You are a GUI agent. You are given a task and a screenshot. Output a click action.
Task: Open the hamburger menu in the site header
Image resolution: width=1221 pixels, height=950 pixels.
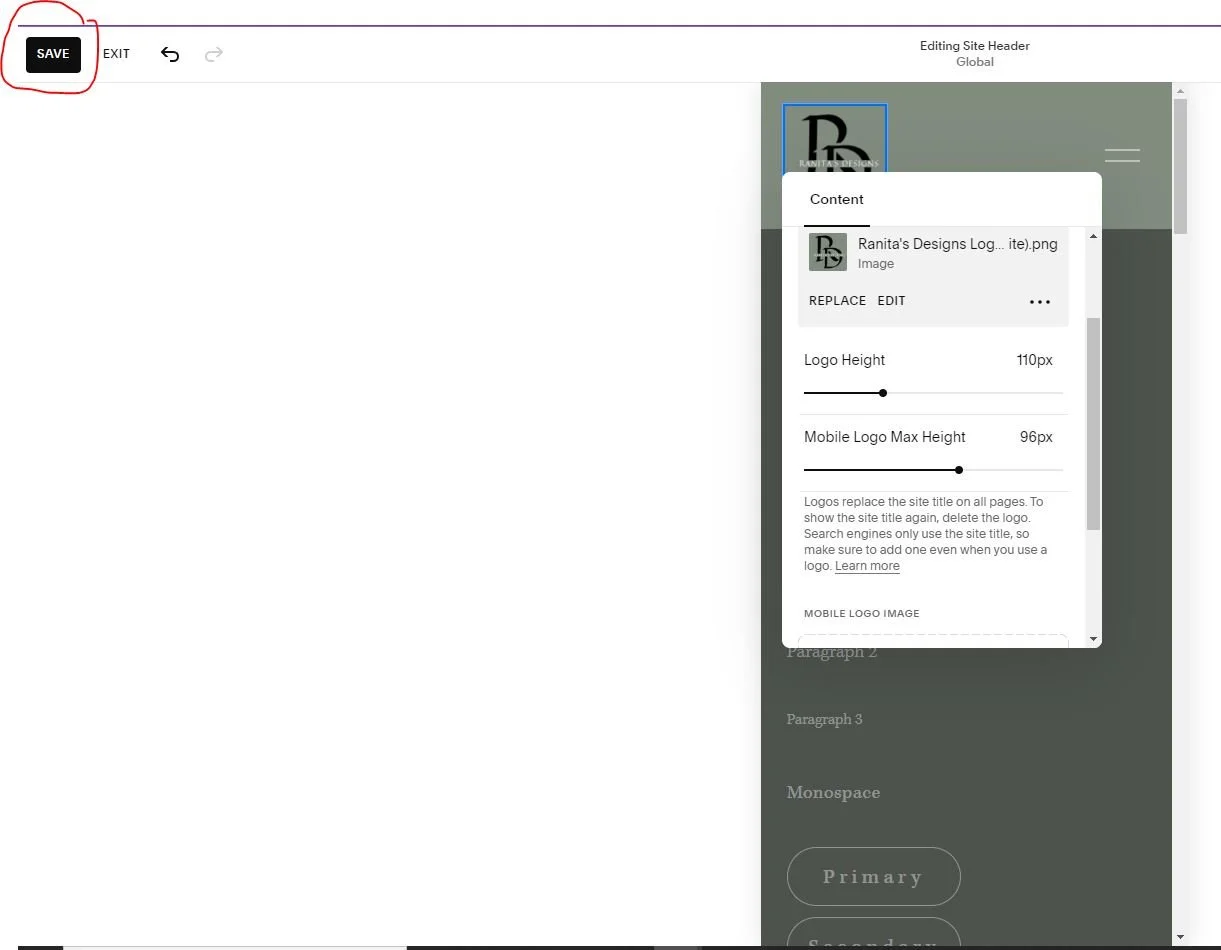(x=1122, y=155)
